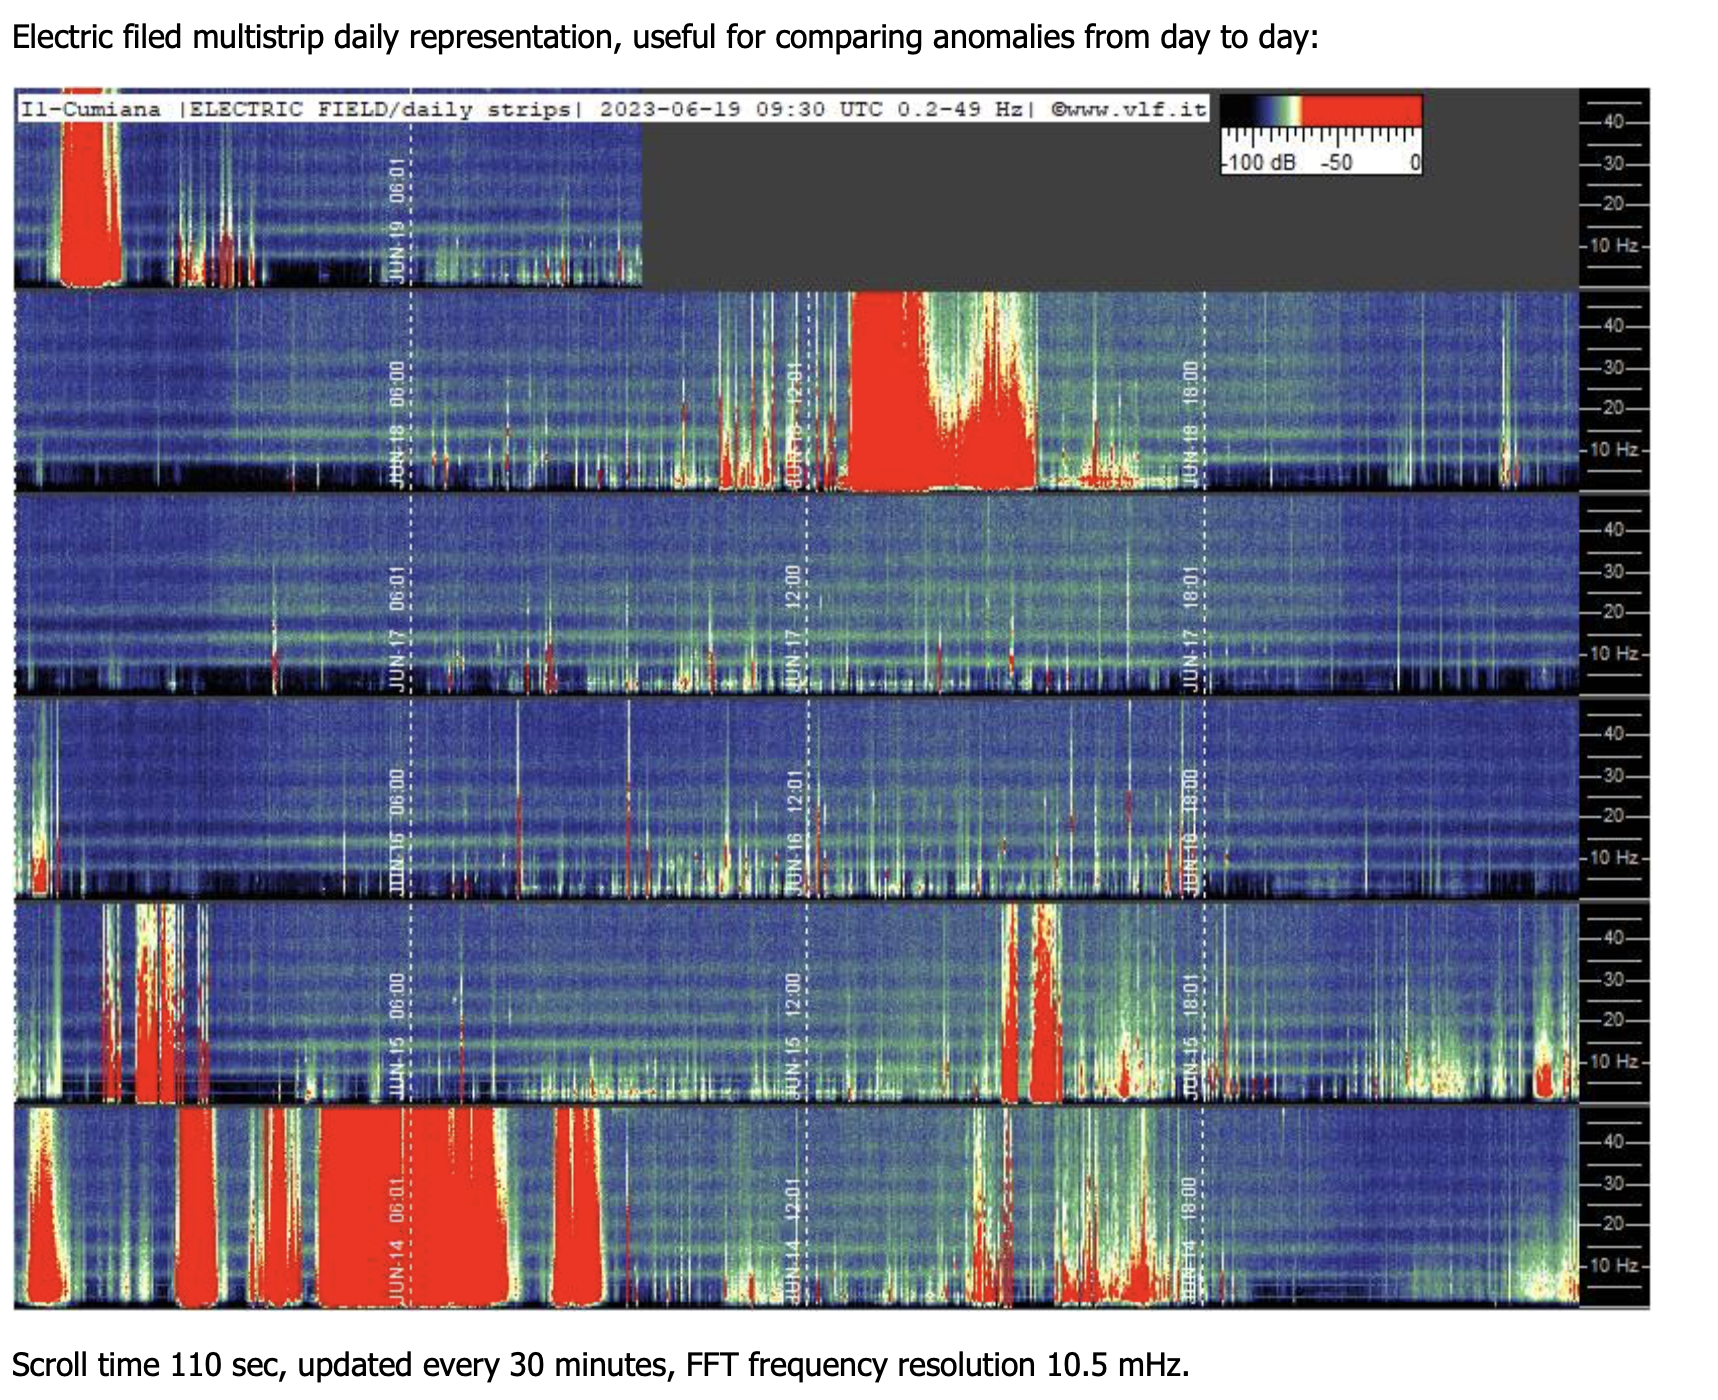The width and height of the screenshot is (1718, 1400).
Task: Click the '06:00' time marker in JUN-18 strip
Action: (x=397, y=384)
